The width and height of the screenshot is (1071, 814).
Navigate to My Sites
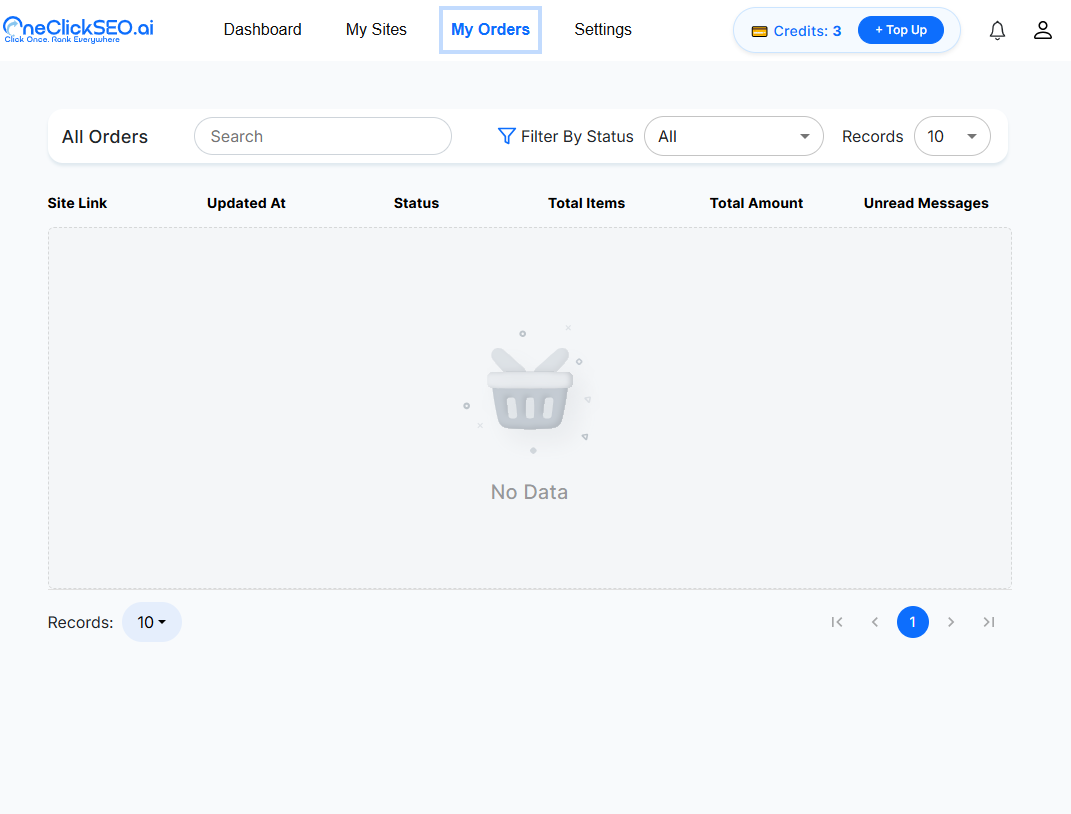point(376,29)
